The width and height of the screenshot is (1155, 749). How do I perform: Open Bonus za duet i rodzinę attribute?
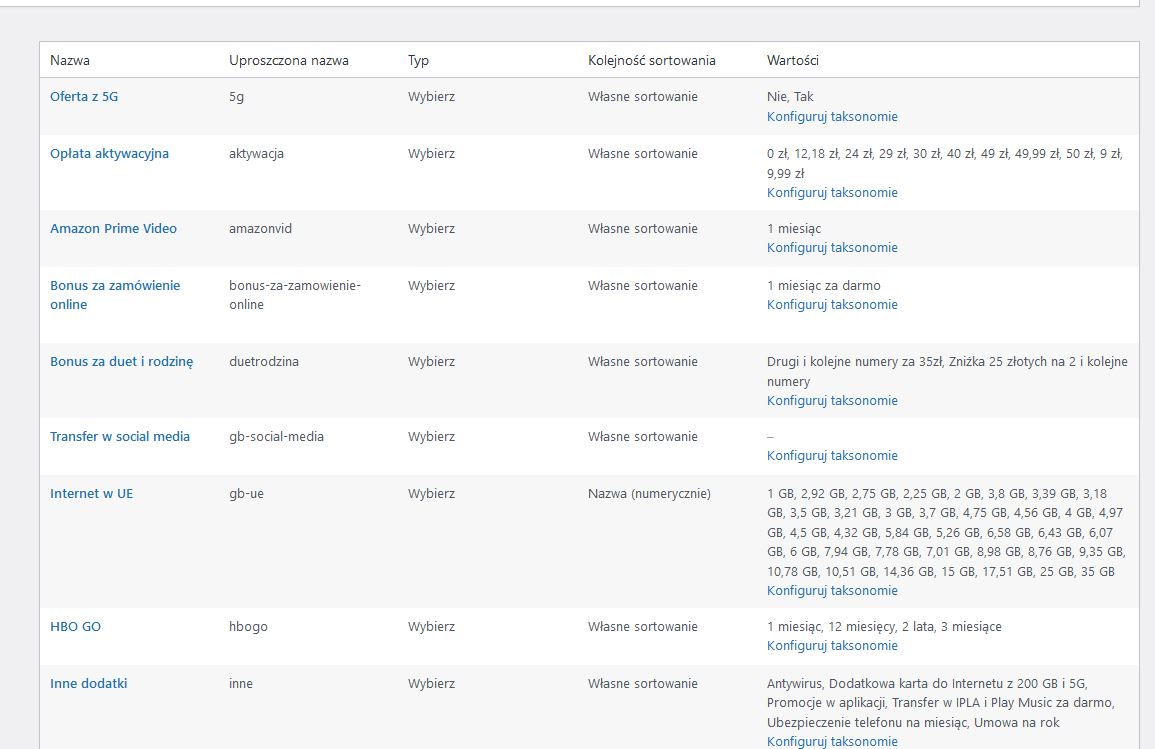tap(122, 362)
